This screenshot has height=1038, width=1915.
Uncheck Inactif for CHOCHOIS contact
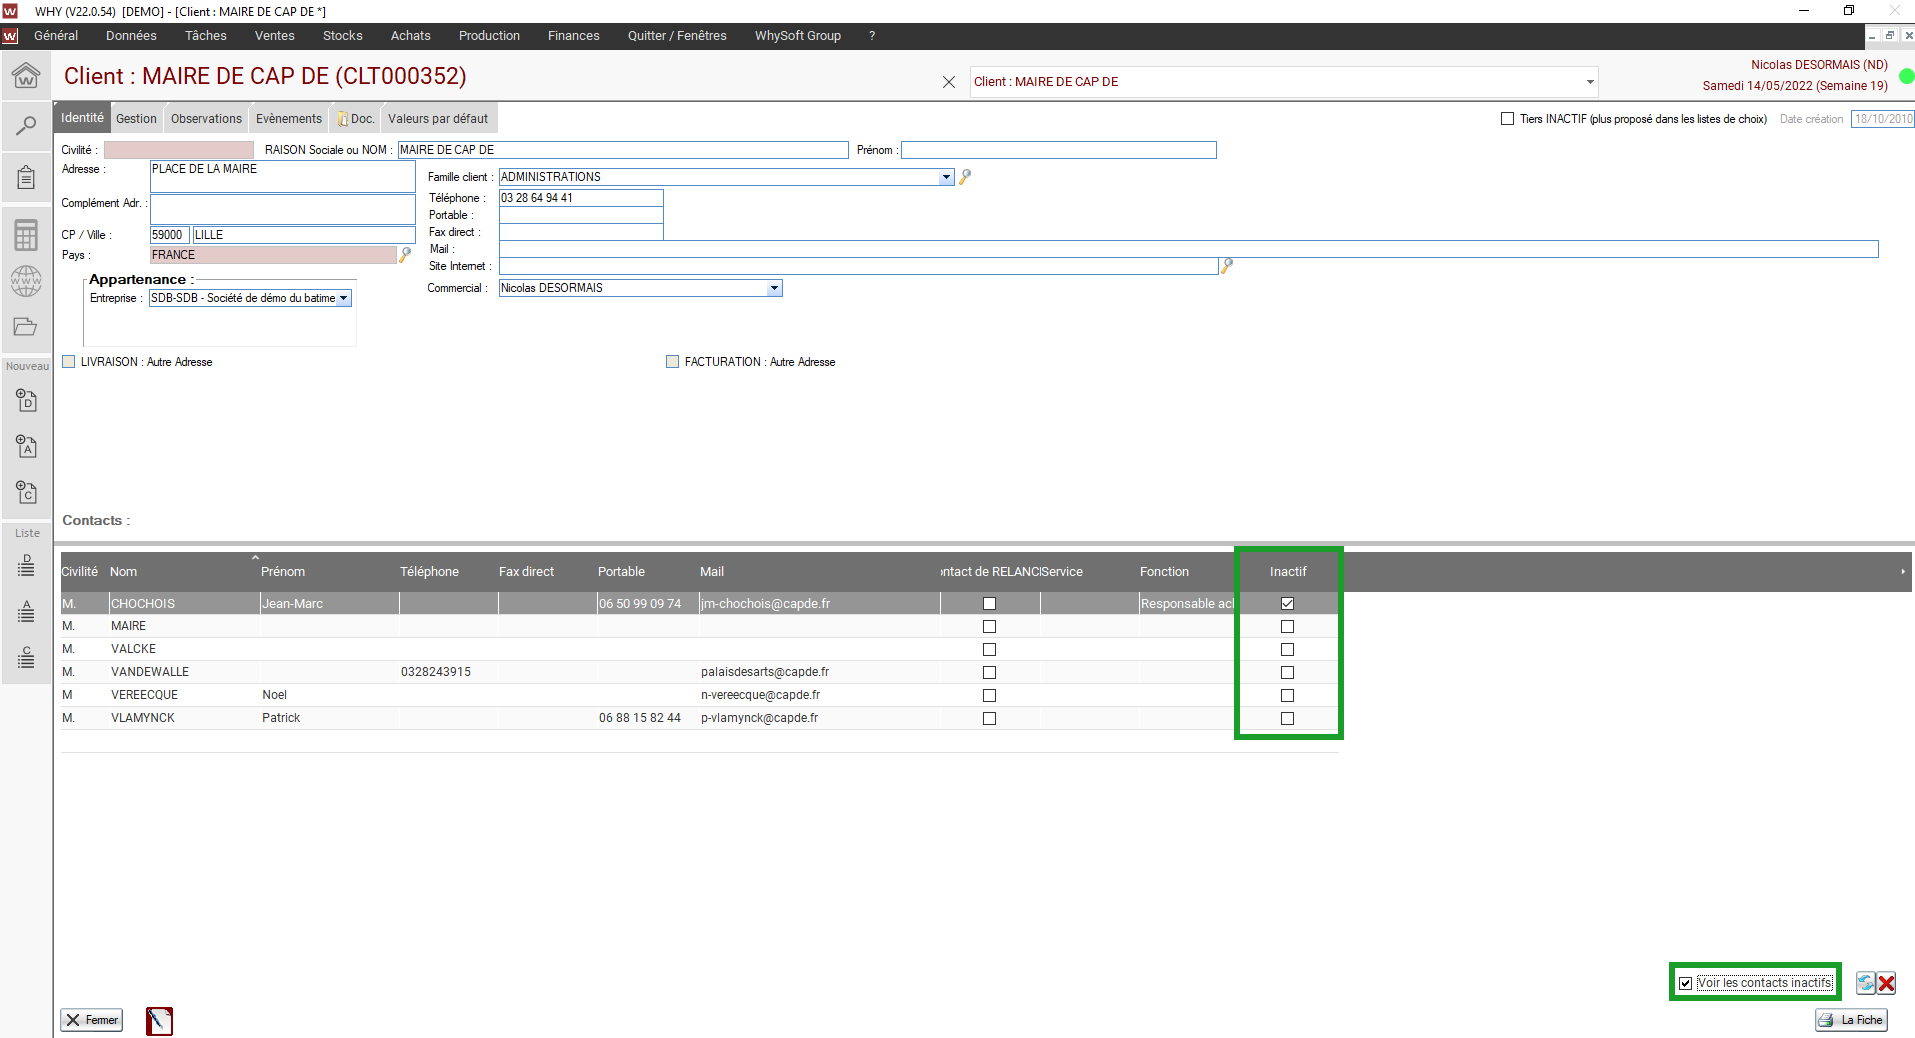(1288, 604)
